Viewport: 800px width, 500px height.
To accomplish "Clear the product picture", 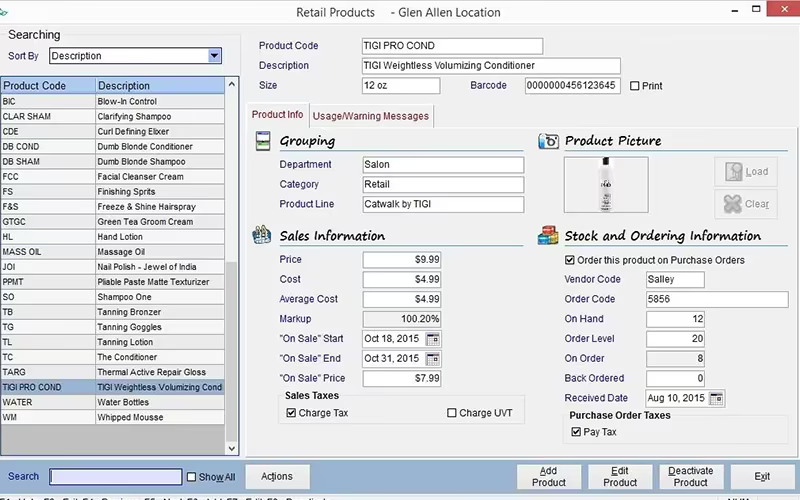I will pos(746,204).
